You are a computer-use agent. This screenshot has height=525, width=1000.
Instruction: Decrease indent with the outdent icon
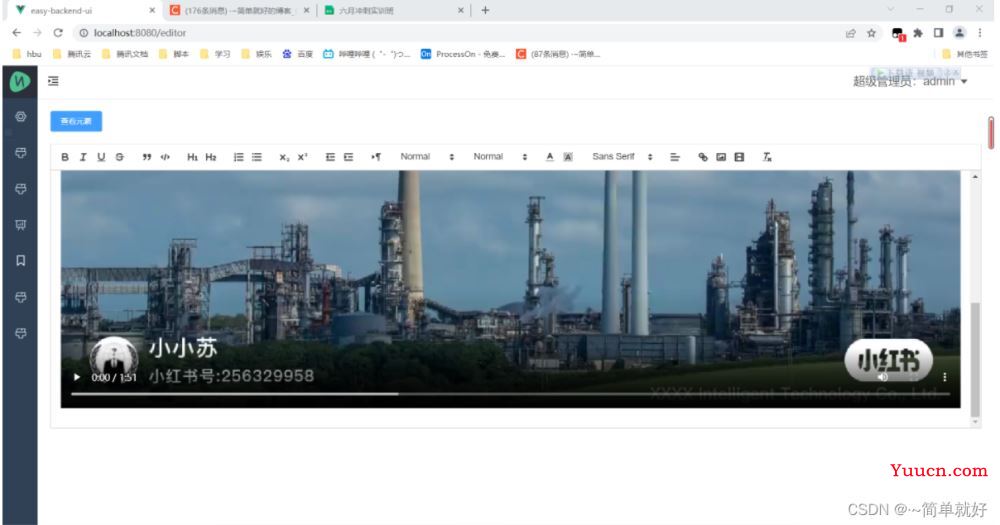coord(330,157)
